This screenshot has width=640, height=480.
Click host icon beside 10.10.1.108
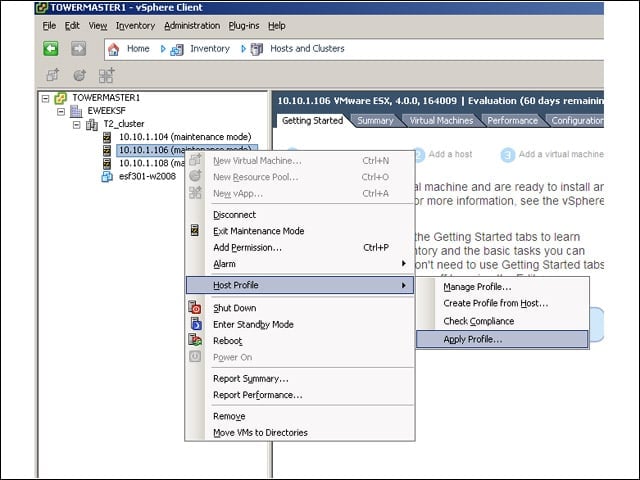[107, 163]
